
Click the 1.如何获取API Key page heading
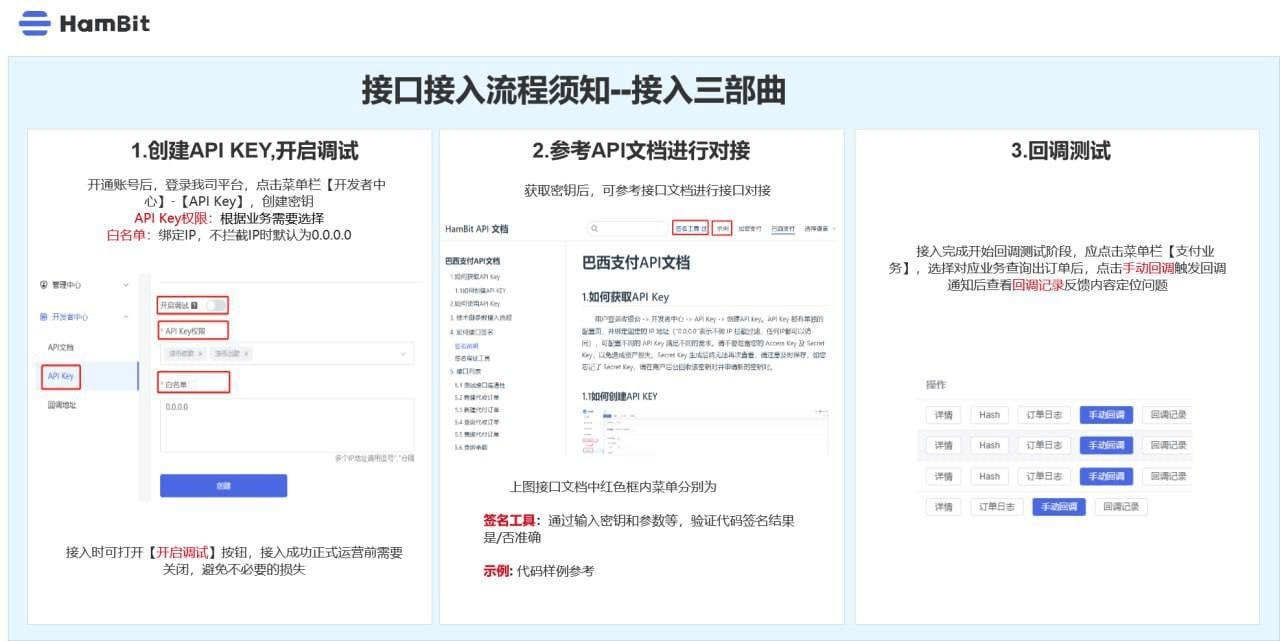point(625,297)
